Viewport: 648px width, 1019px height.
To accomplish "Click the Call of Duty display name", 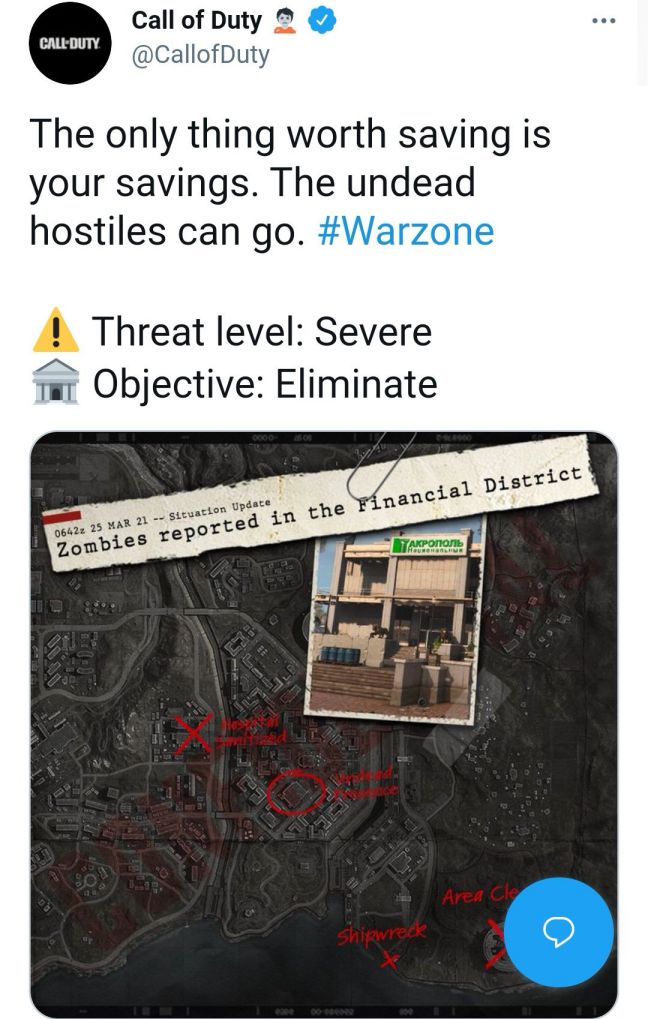I will (x=196, y=20).
